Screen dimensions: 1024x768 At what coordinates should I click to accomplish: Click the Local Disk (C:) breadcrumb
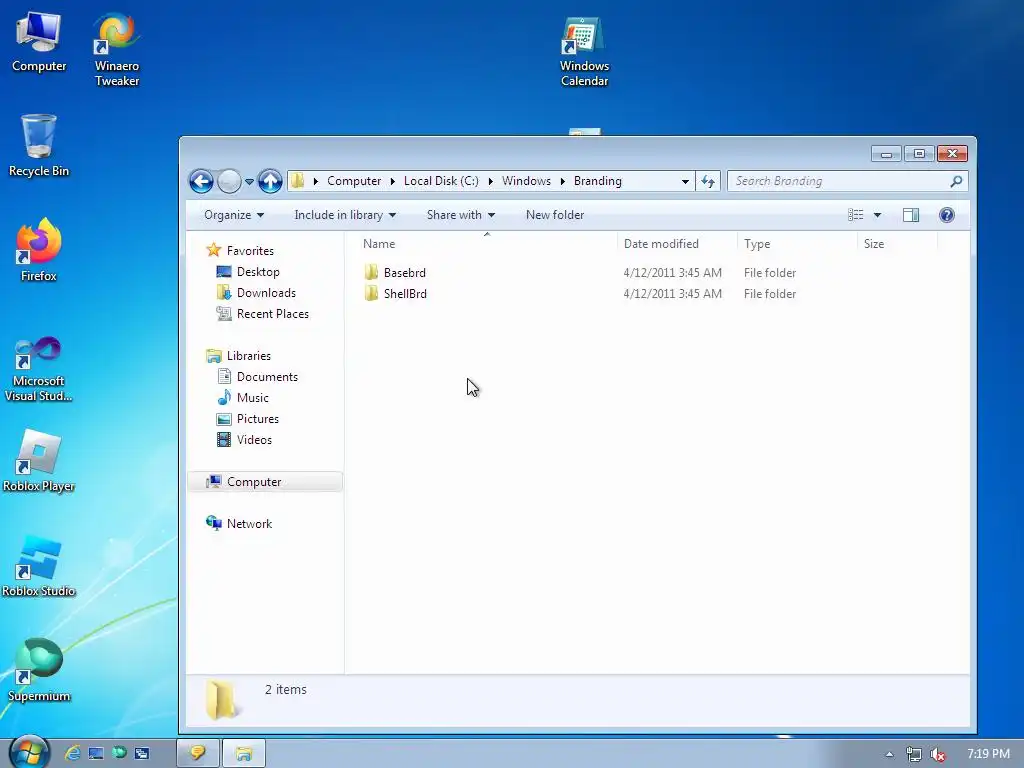[x=441, y=181]
